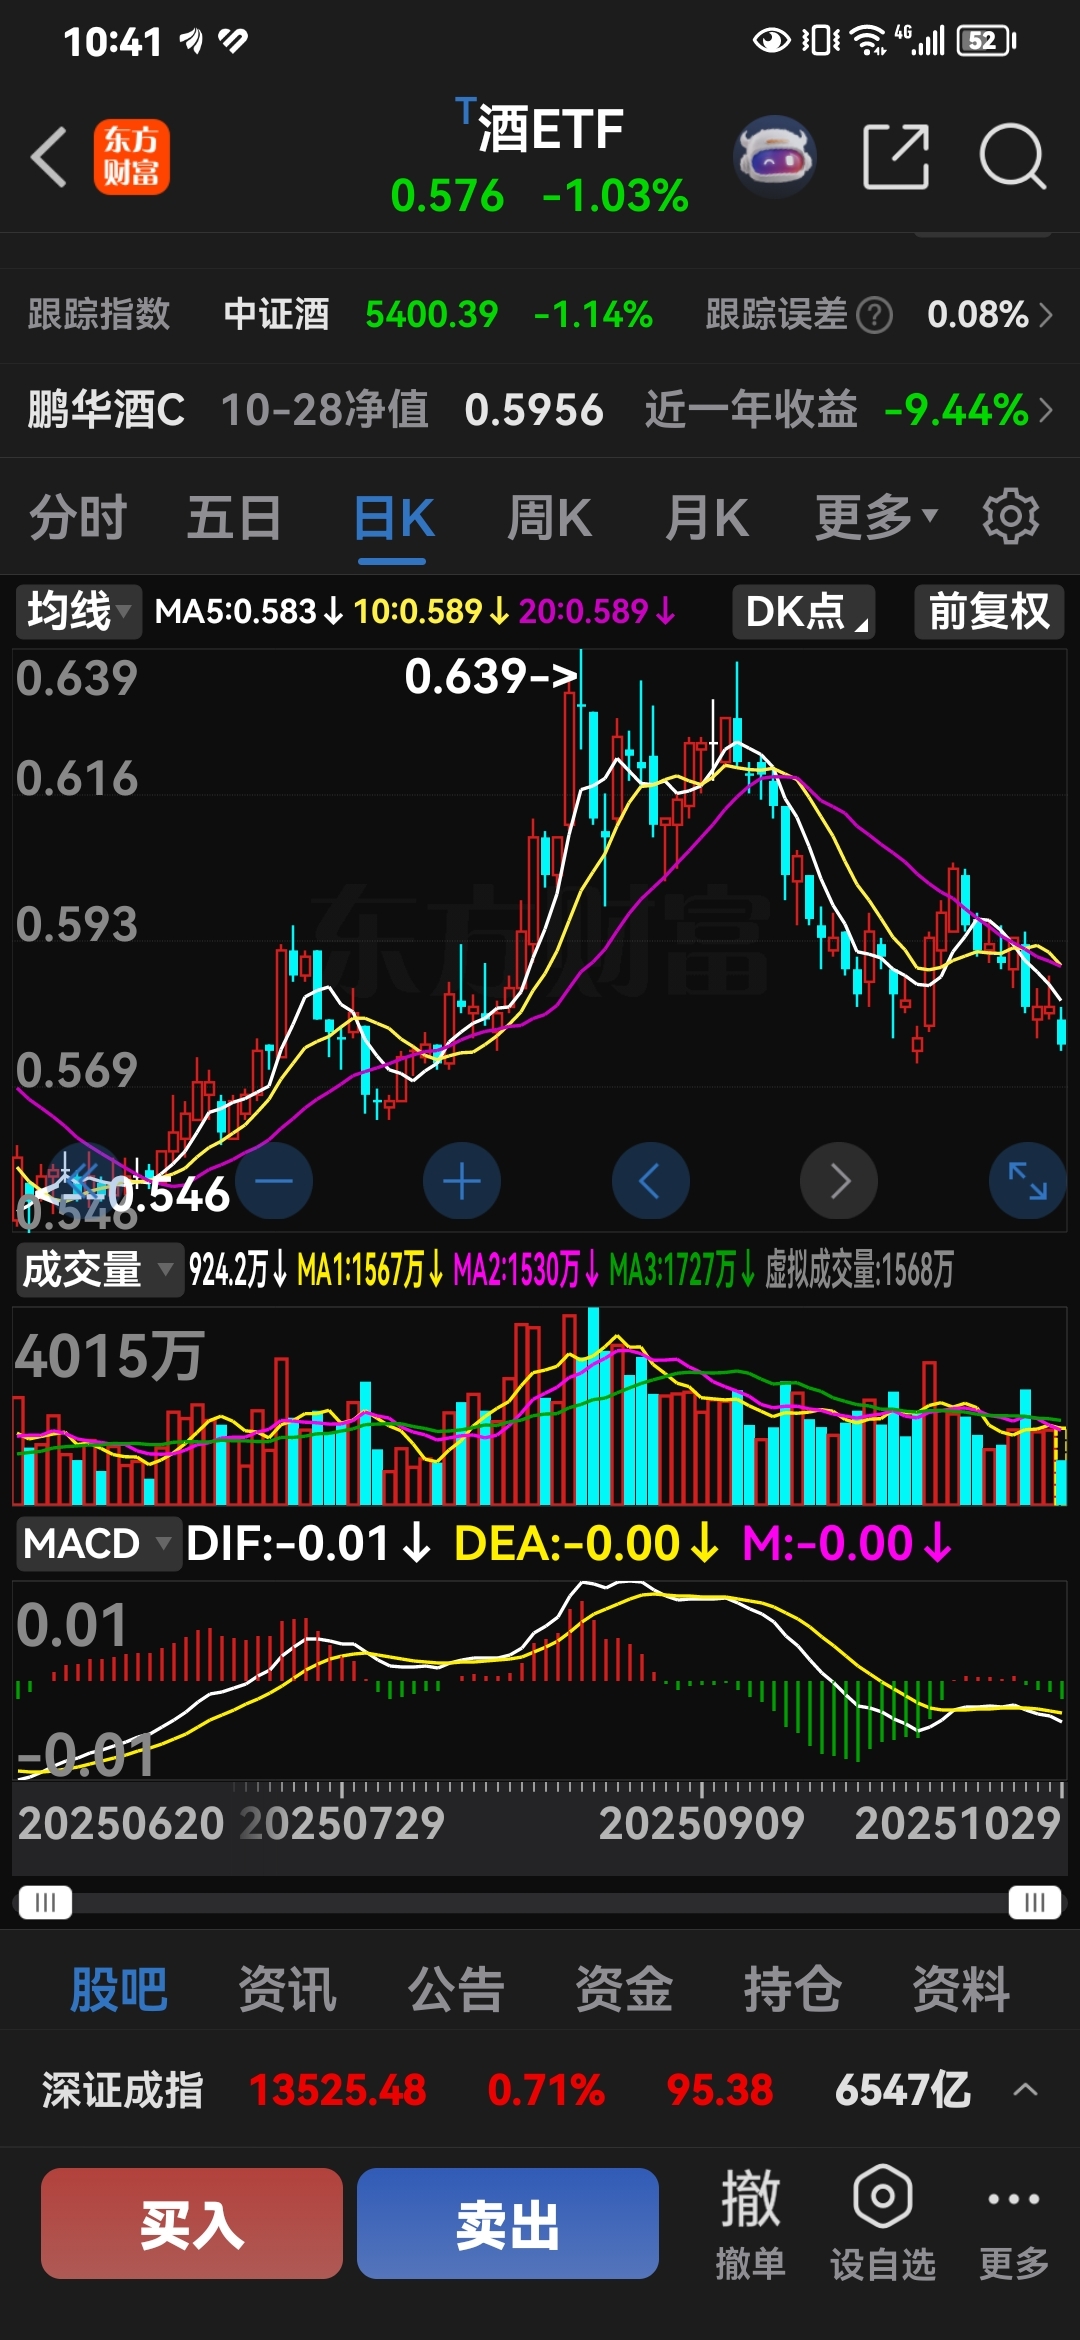The height and width of the screenshot is (2340, 1080).
Task: Open 更多 three-dot menu at bottom
Action: click(1013, 2222)
